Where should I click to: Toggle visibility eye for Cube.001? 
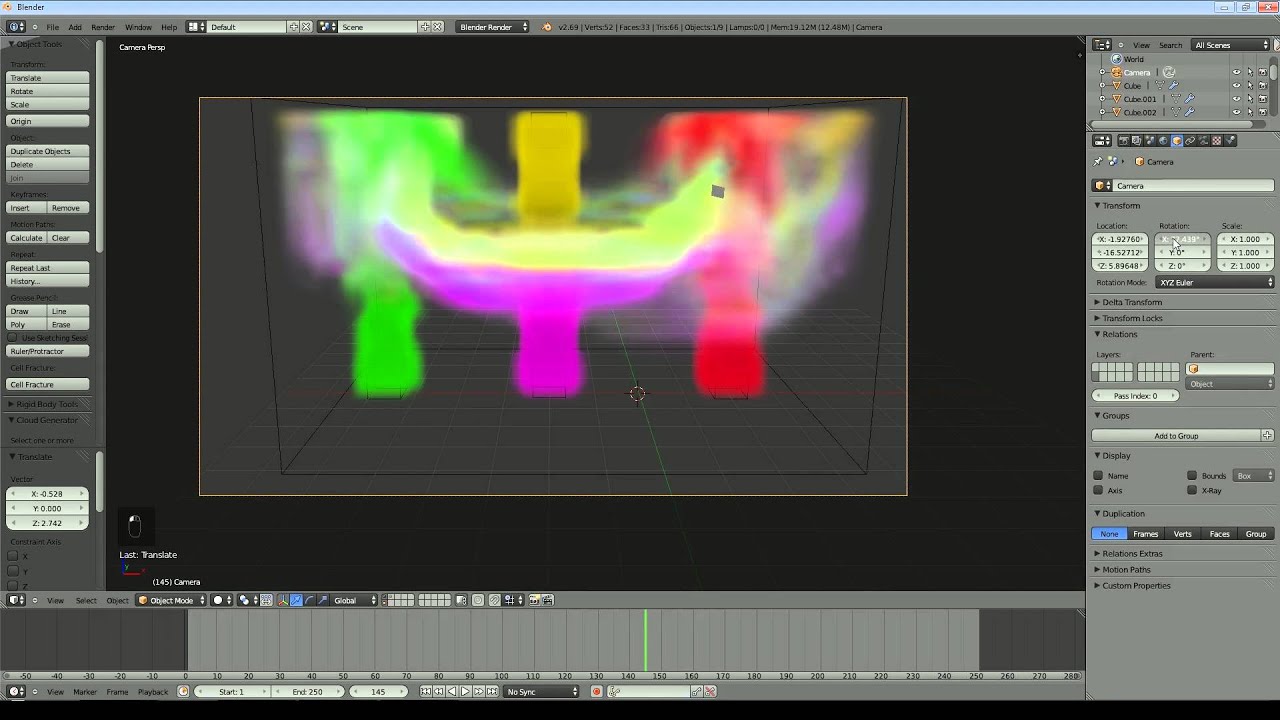point(1236,99)
